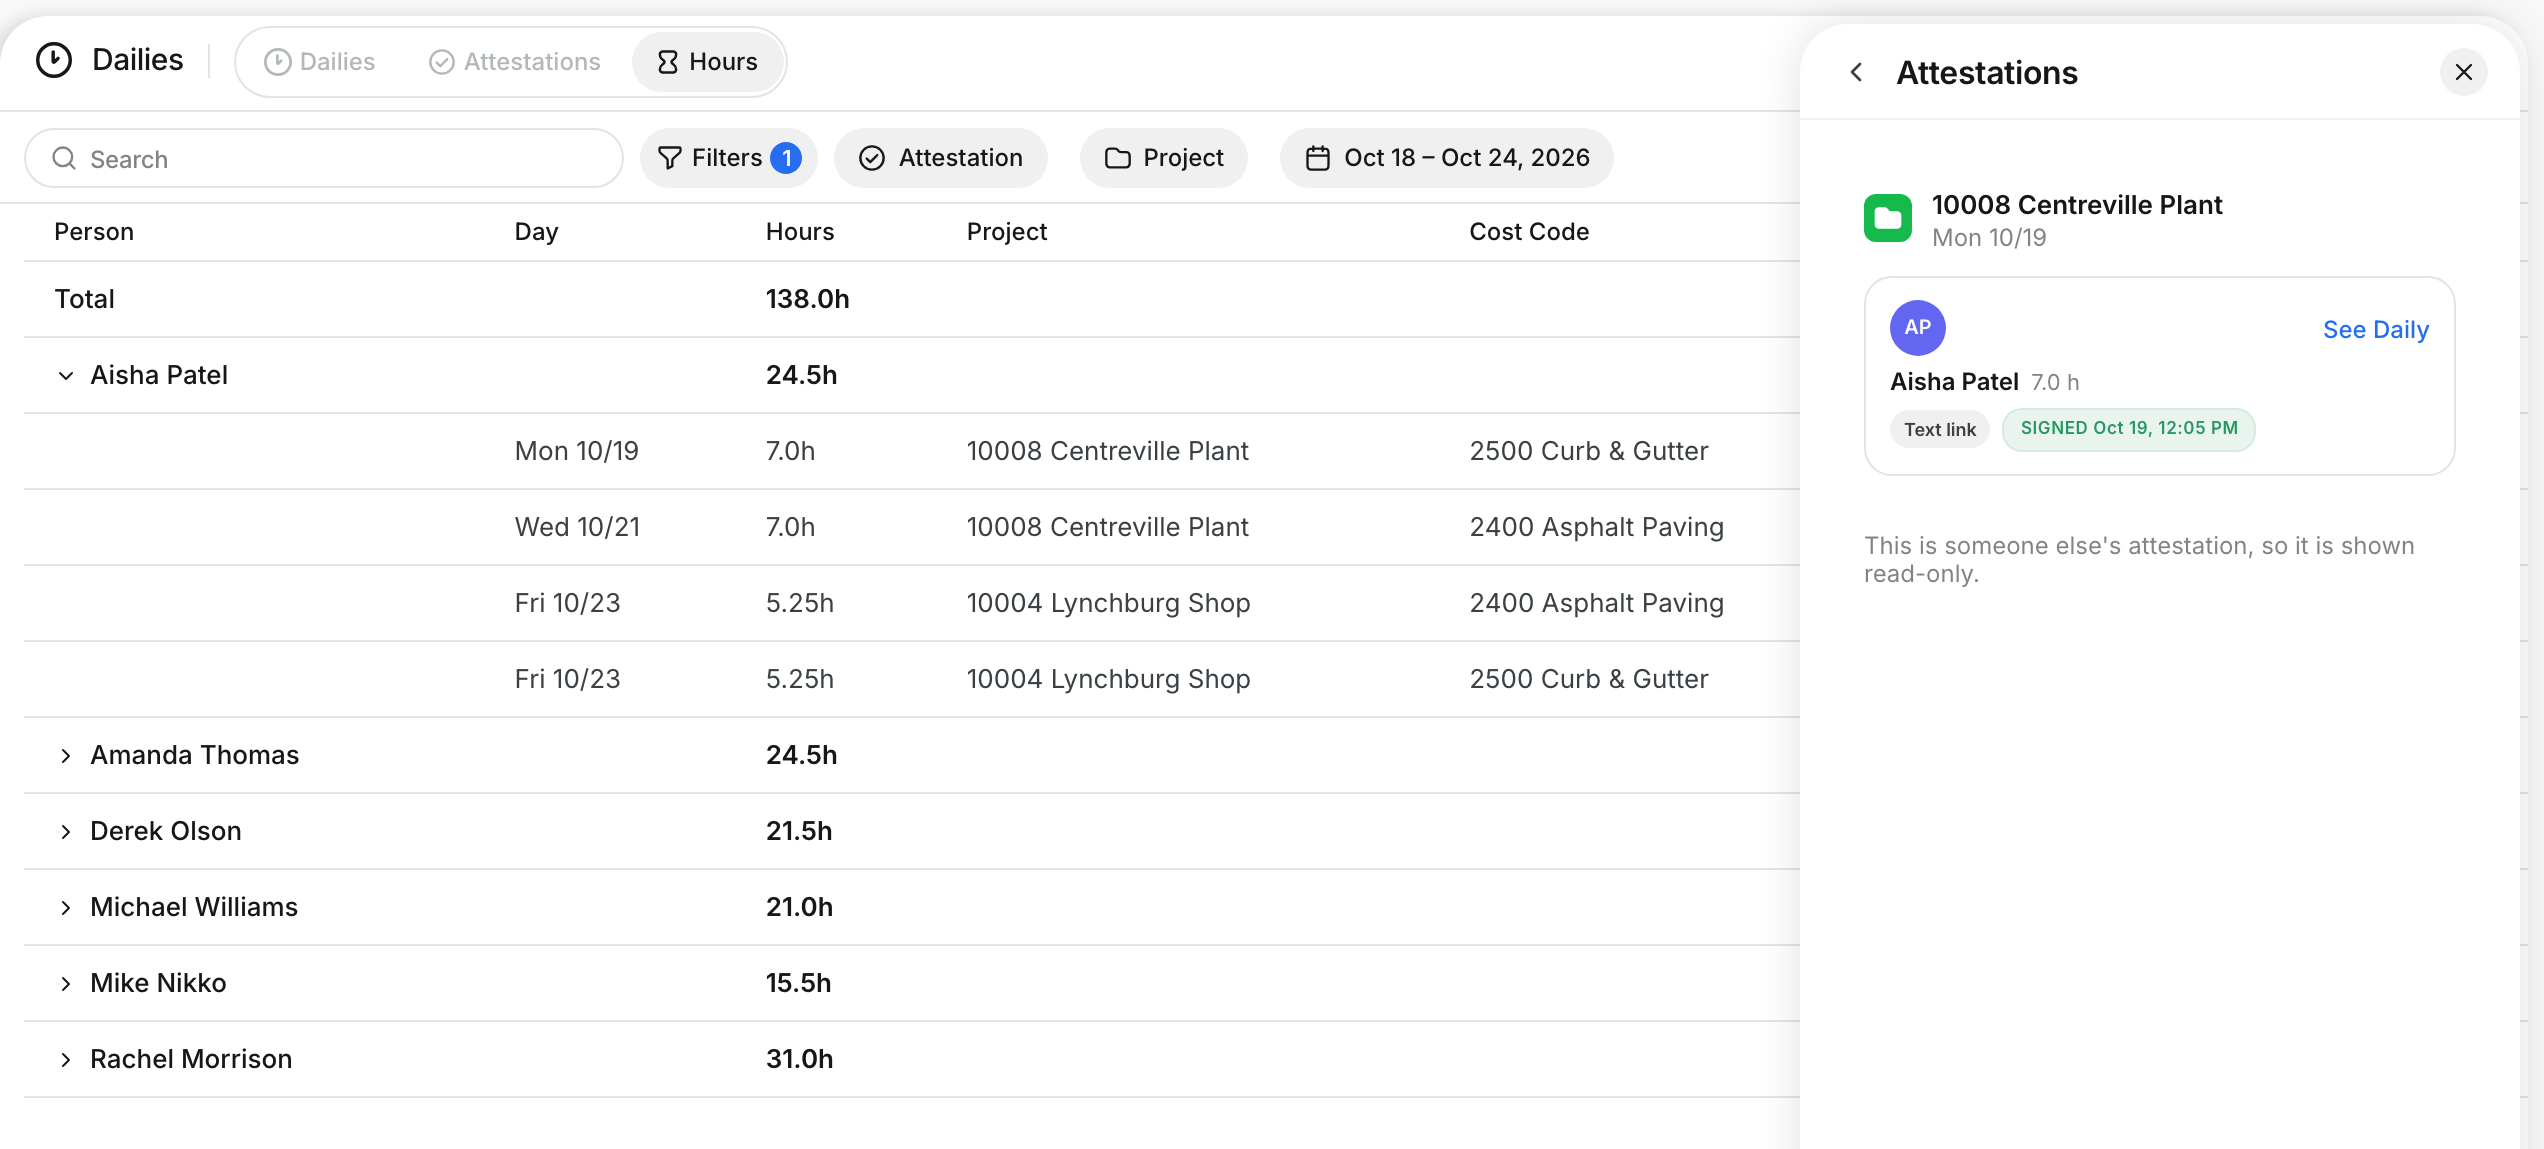Focus the Search input field
Image resolution: width=2544 pixels, height=1149 pixels.
pyautogui.click(x=324, y=158)
